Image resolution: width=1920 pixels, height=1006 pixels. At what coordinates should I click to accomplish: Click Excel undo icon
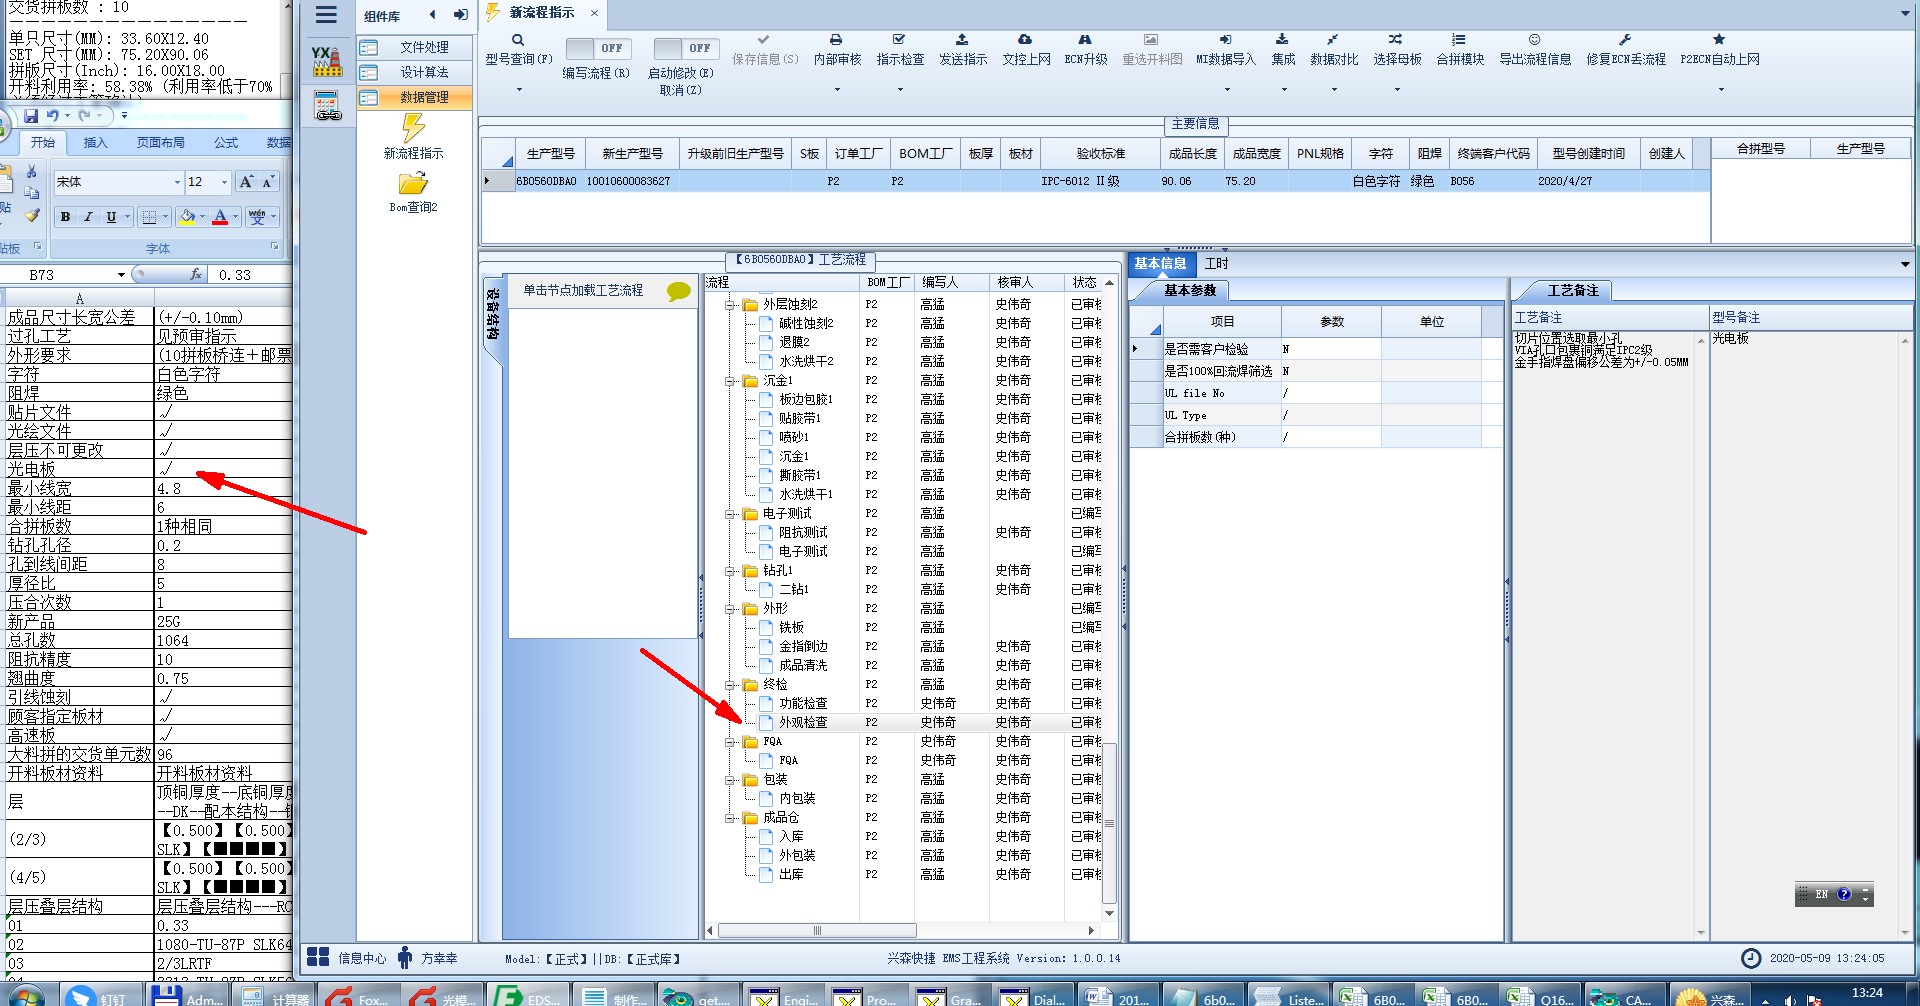[52, 116]
